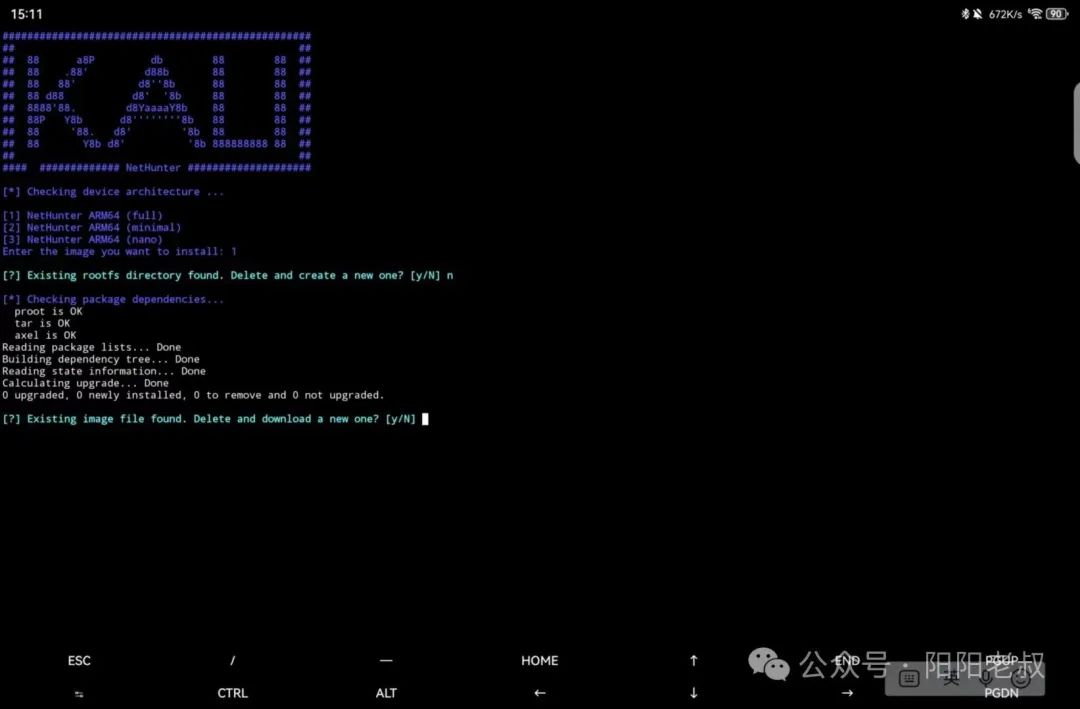Viewport: 1080px width, 709px height.
Task: Click the 'axel is OK' line
Action: pyautogui.click(x=45, y=336)
